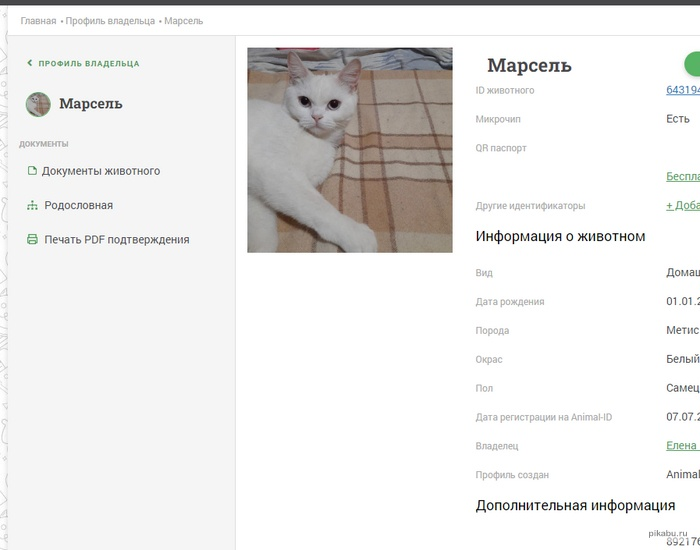Select Печать PDF подтверждения
Screen dimensions: 700x550
(117, 240)
